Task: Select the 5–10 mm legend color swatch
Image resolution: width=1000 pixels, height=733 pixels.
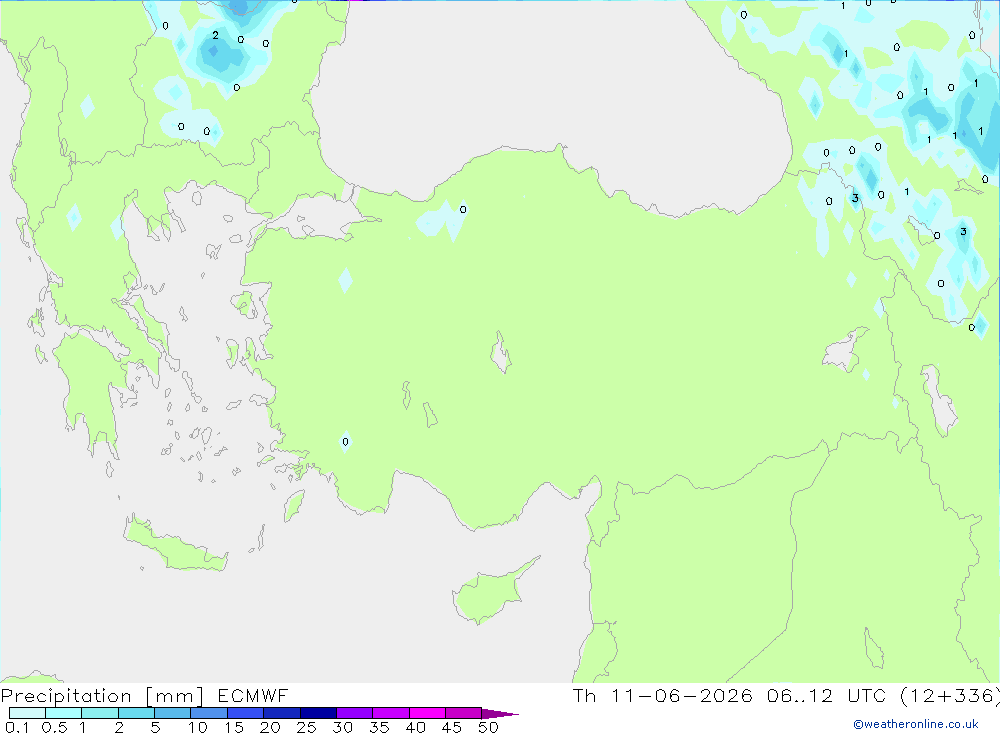Action: click(173, 713)
